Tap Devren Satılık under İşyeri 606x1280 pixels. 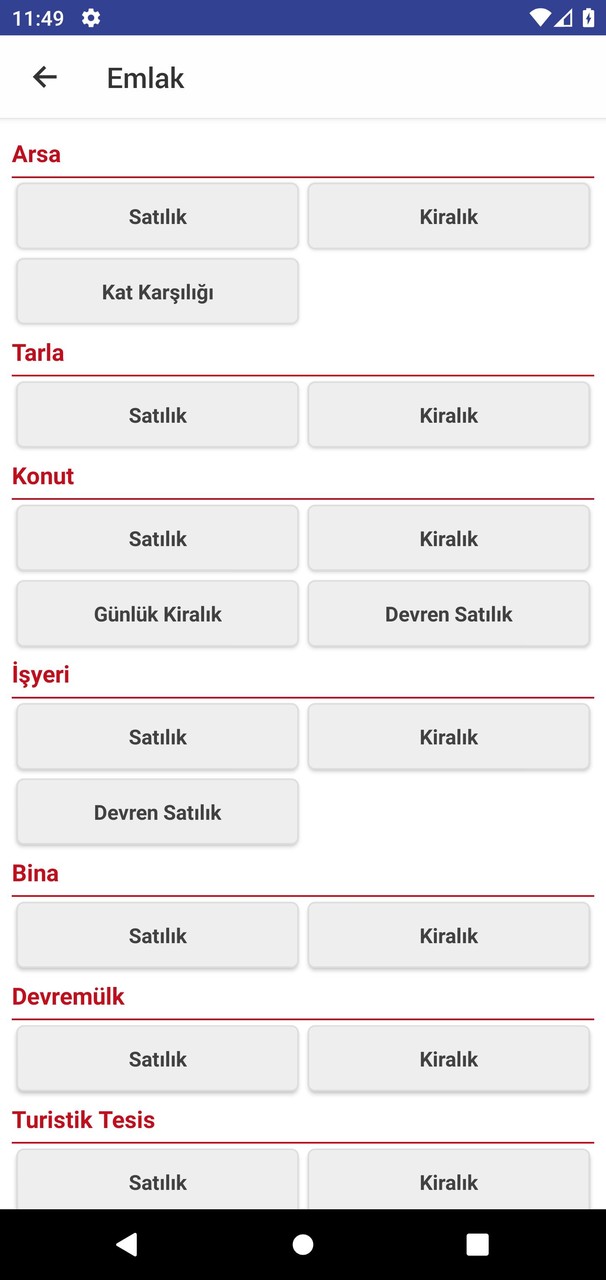(157, 812)
